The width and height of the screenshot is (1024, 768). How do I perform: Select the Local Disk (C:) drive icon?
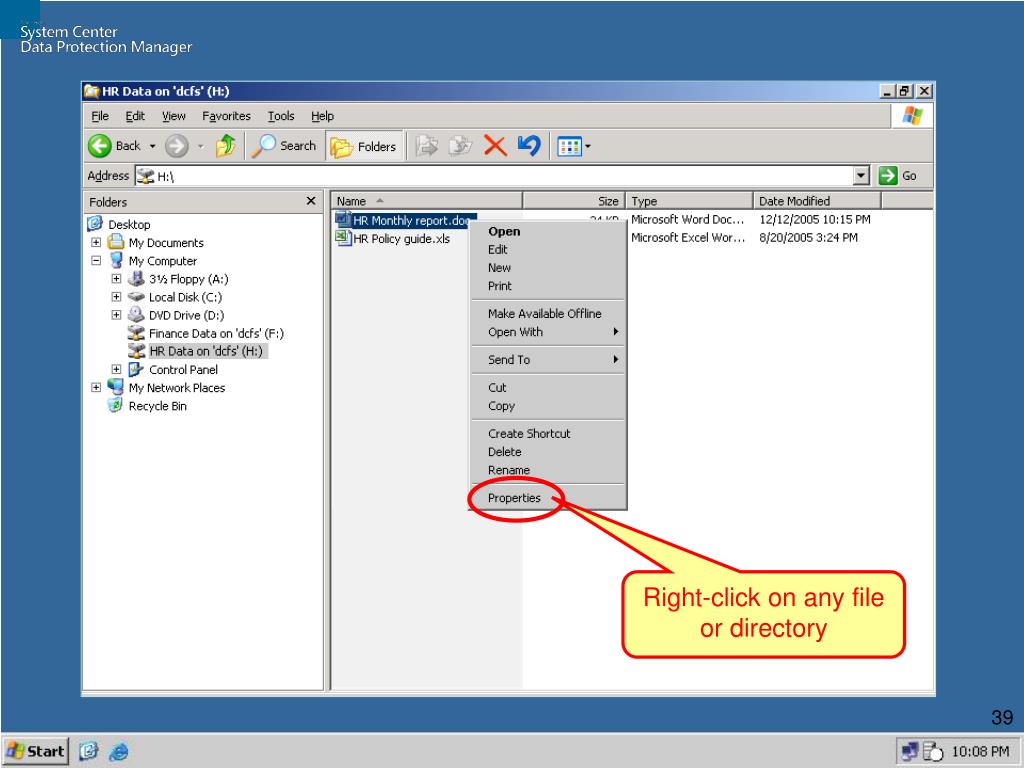(x=136, y=296)
